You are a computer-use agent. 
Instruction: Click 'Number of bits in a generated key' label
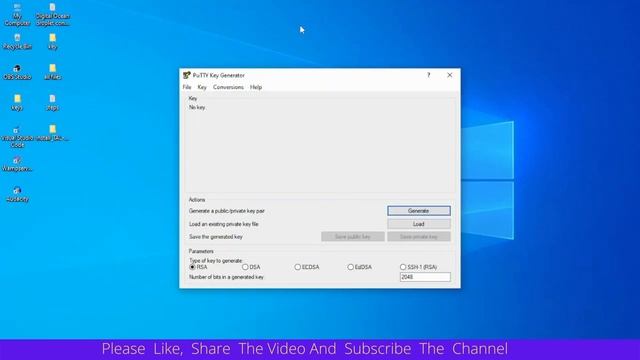(x=227, y=277)
